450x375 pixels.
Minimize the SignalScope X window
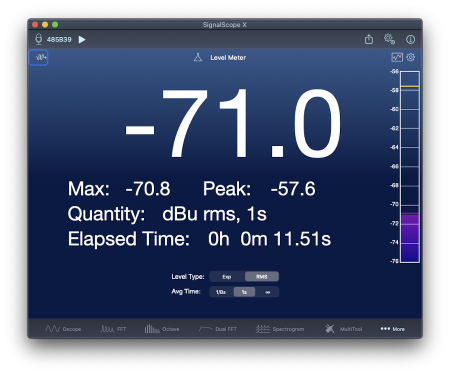point(45,24)
